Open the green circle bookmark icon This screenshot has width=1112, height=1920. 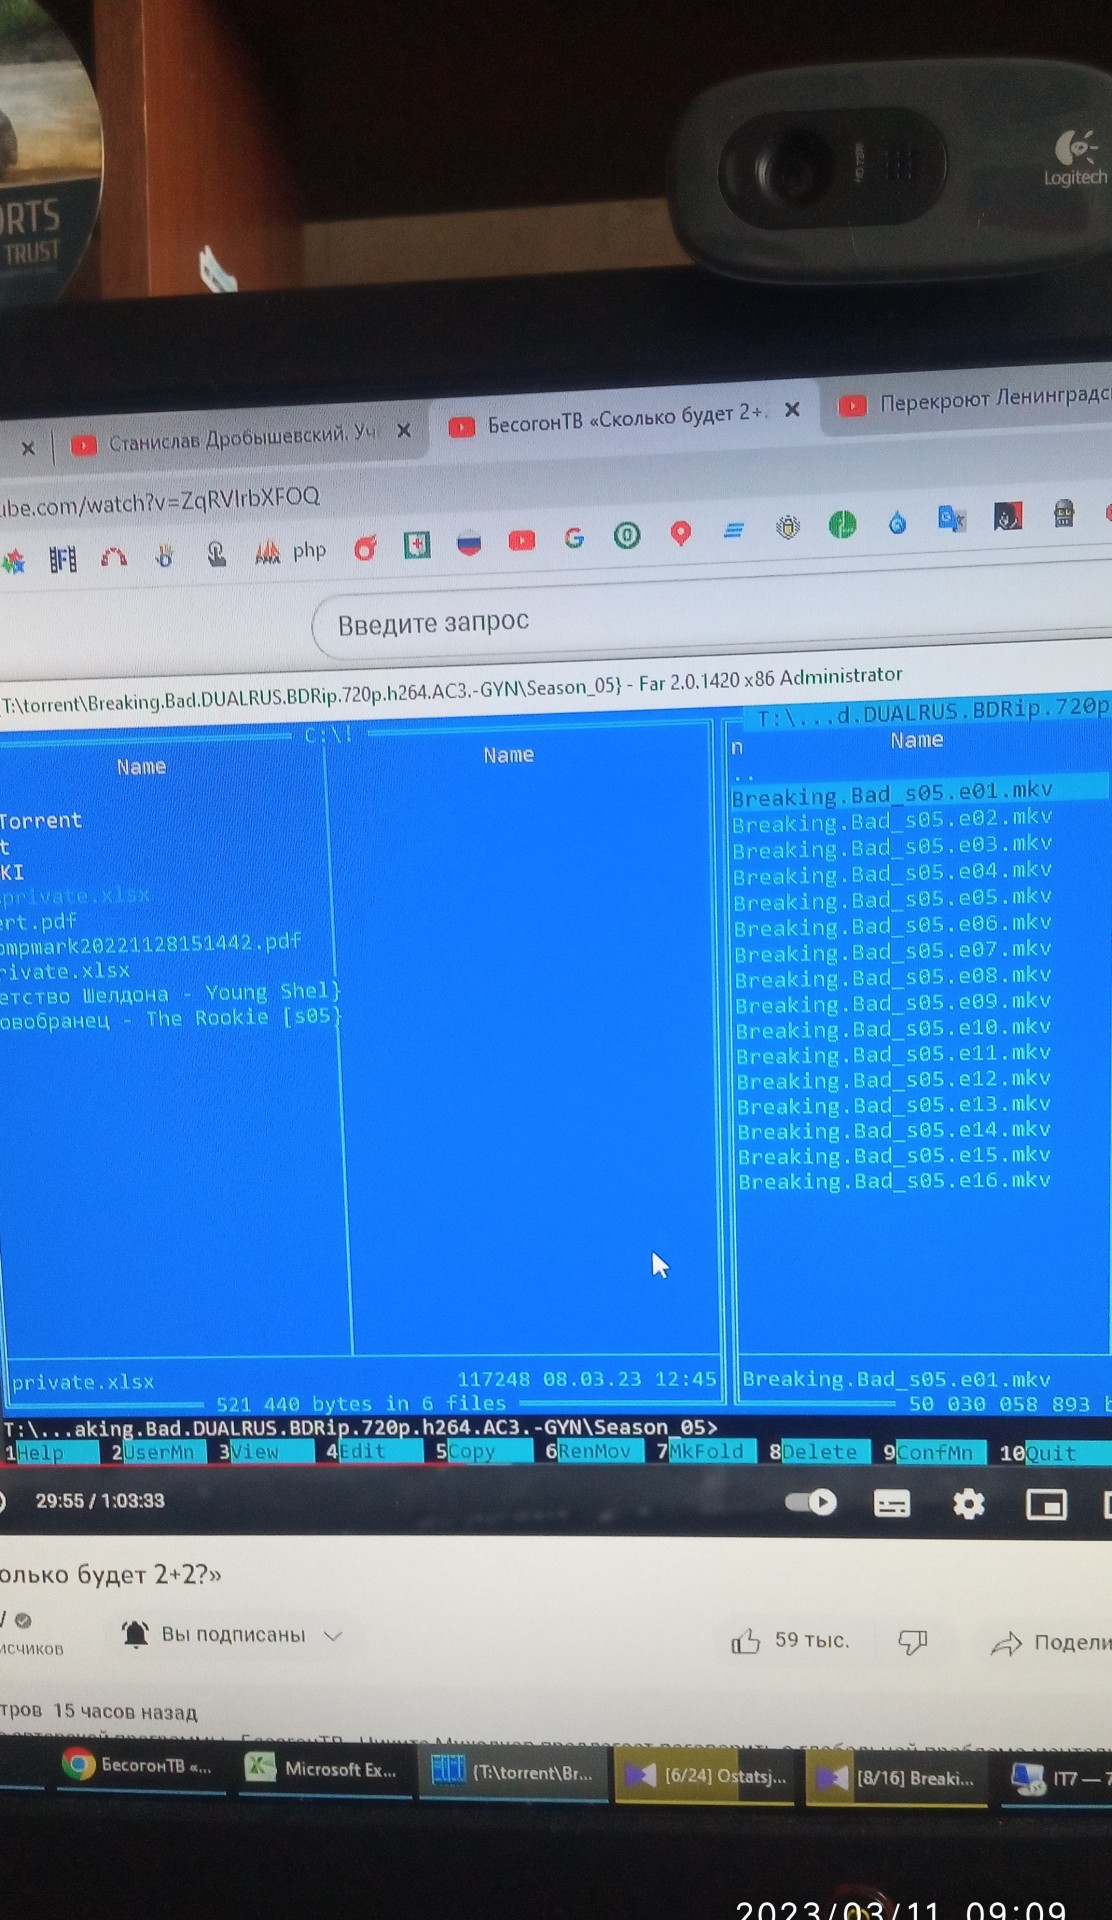pos(842,524)
